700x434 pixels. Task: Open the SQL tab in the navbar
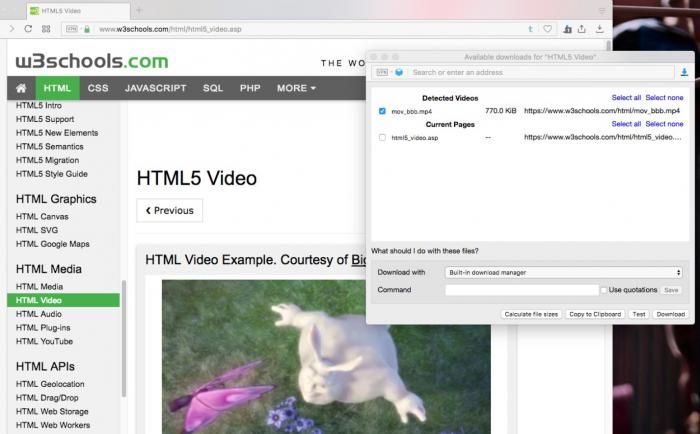click(213, 88)
